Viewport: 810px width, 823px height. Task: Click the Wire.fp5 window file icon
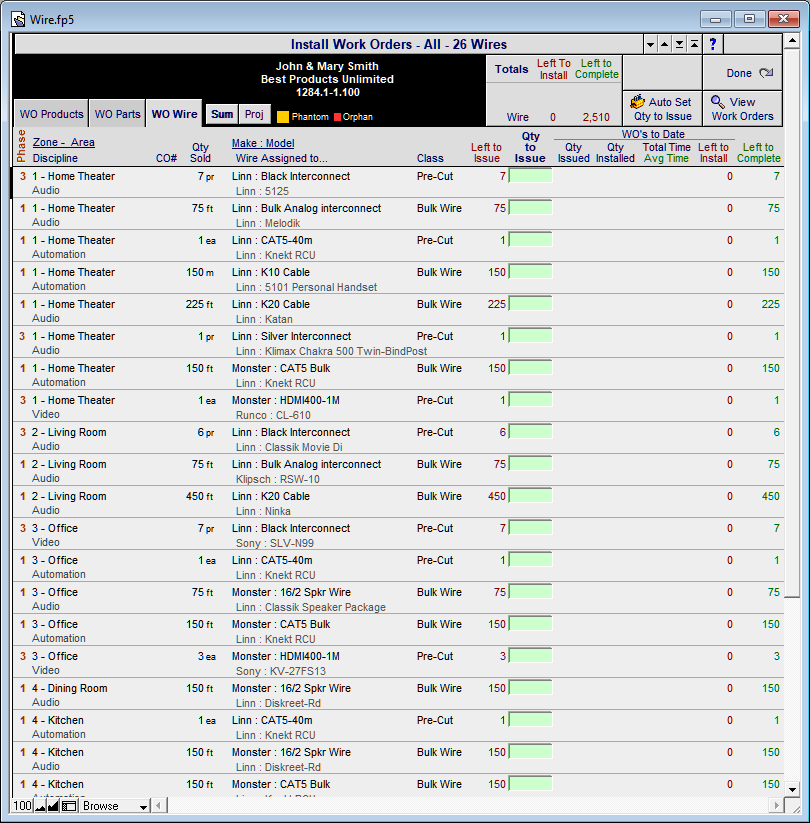coord(19,19)
